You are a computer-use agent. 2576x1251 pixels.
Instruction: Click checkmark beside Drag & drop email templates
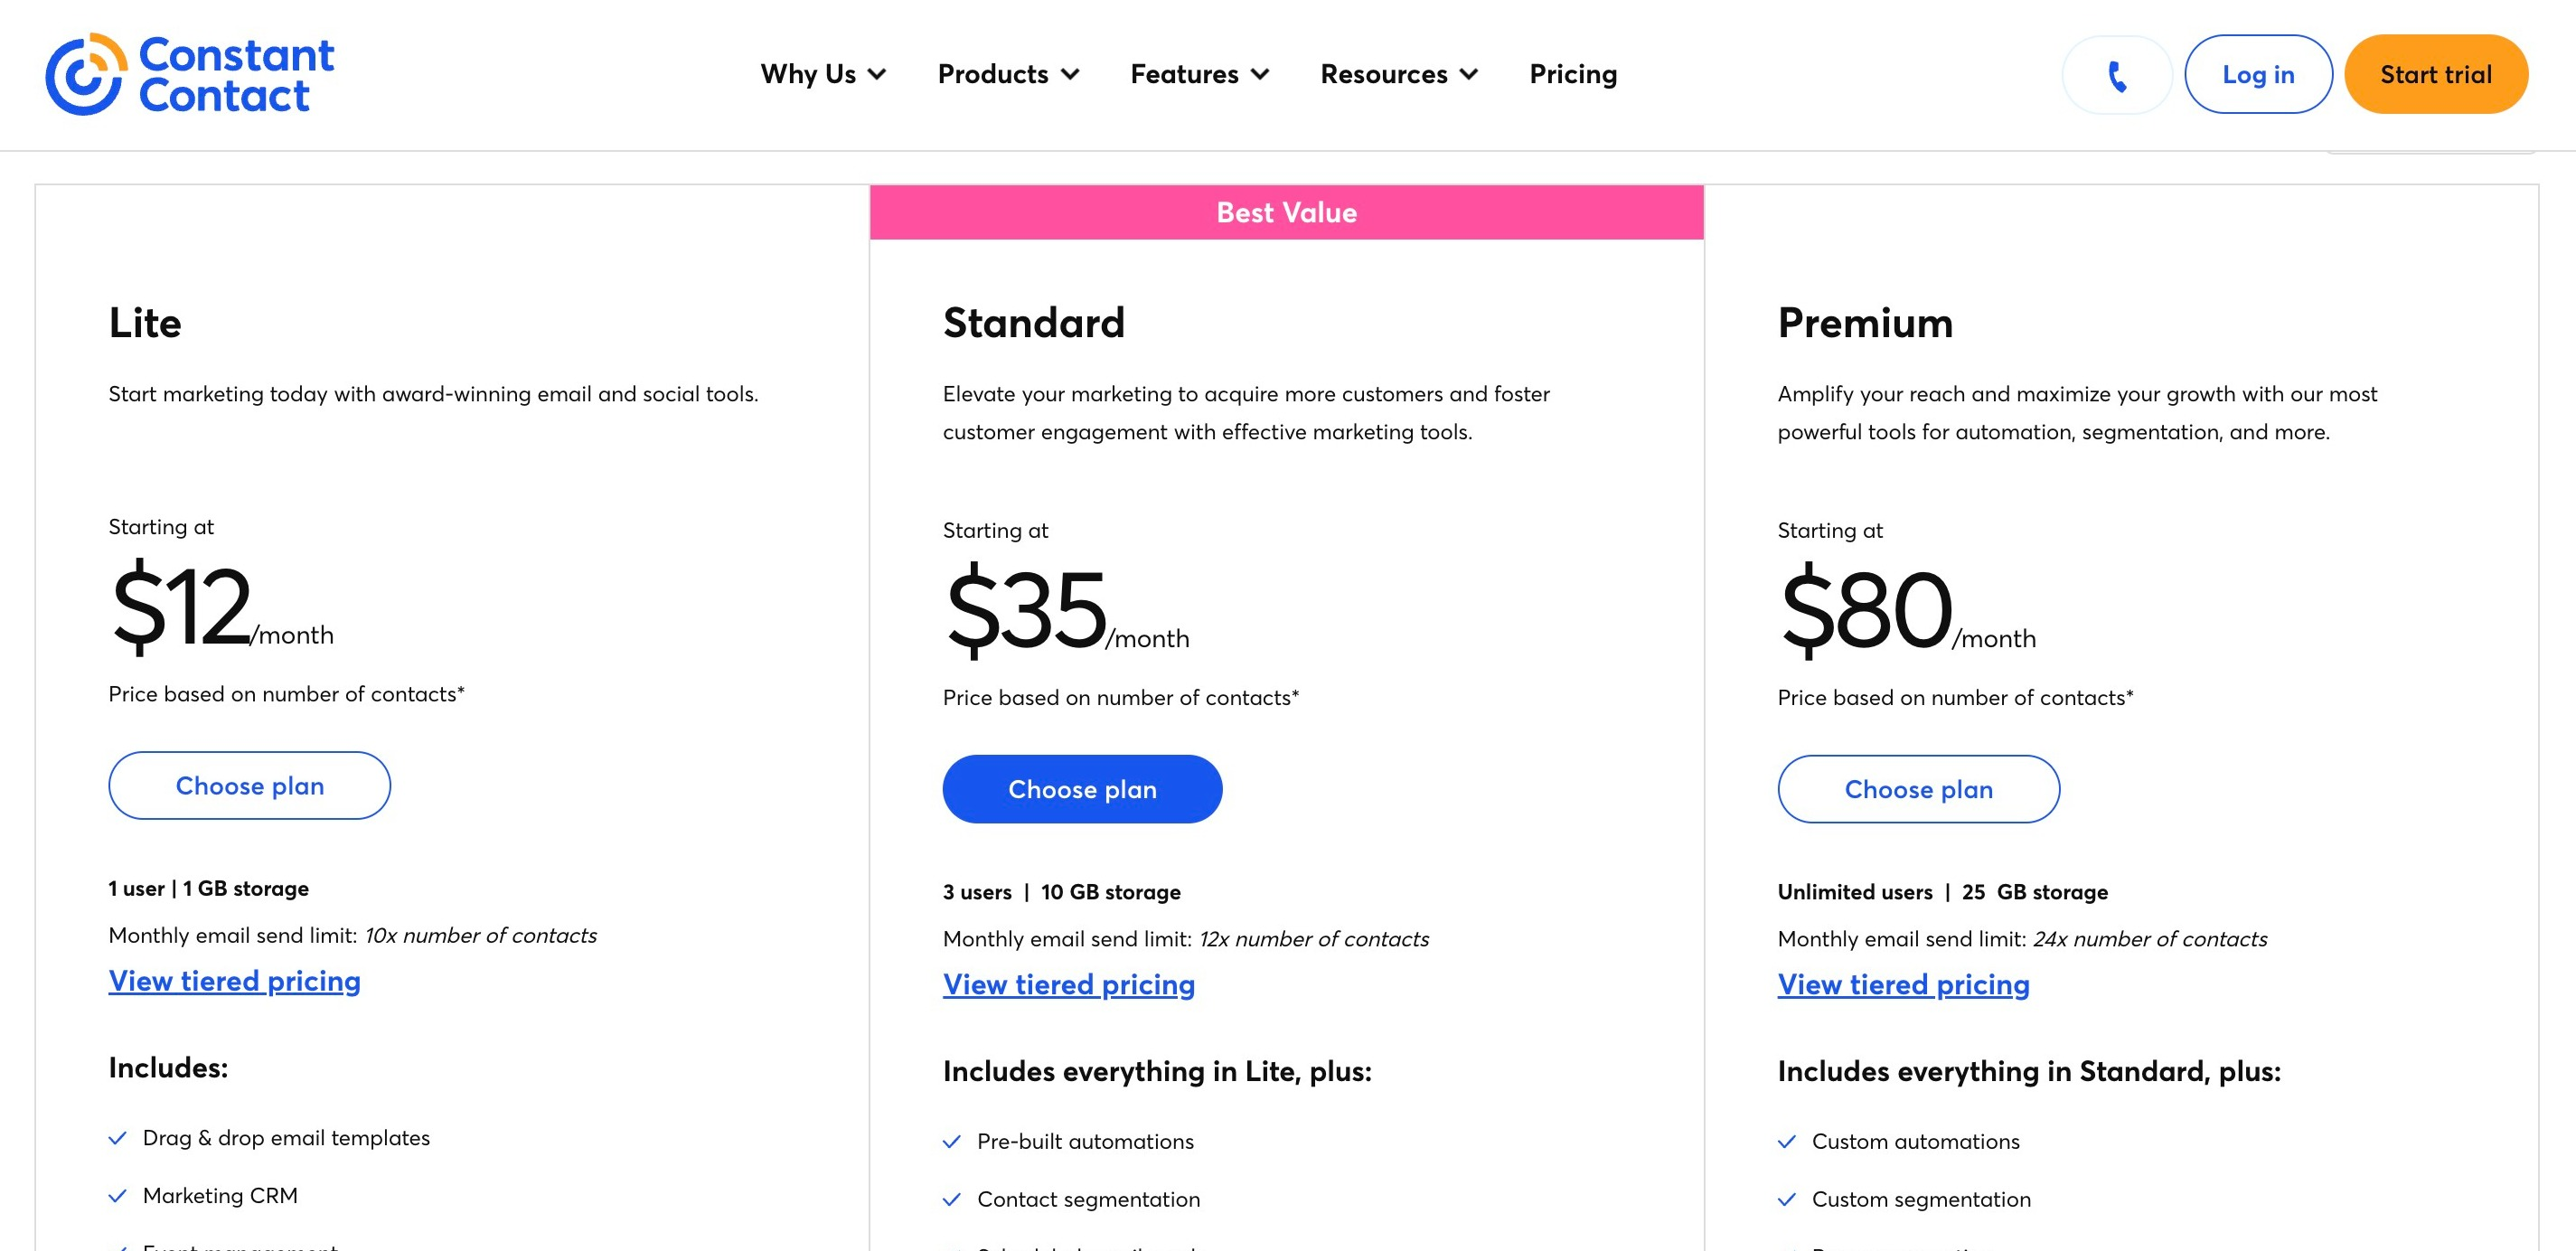pos(118,1138)
